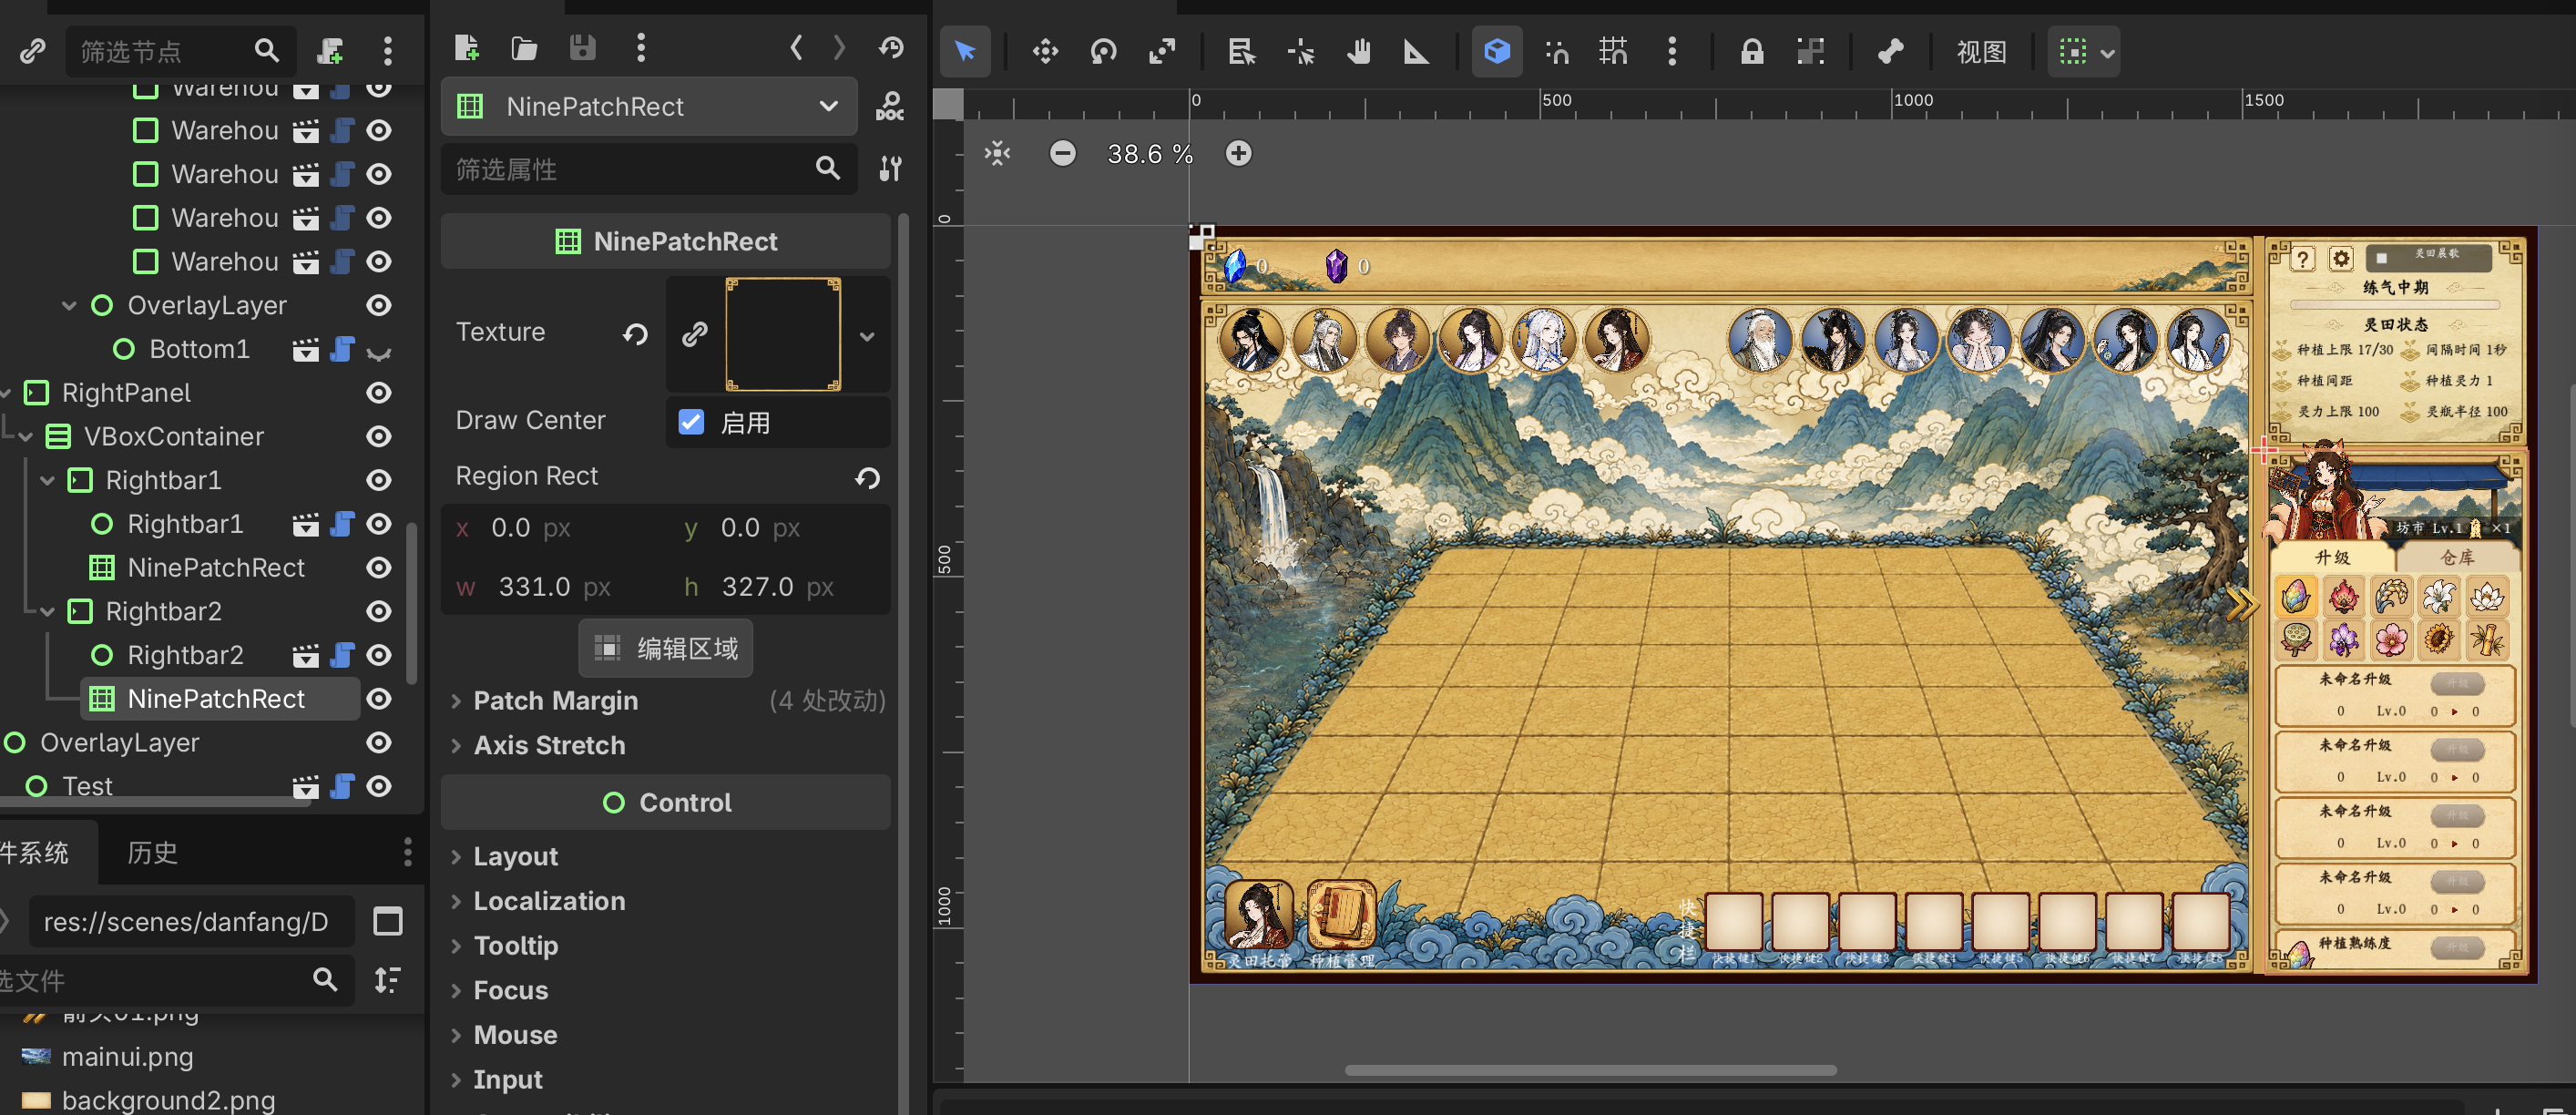Collapse the Rightbar2 container node
This screenshot has height=1115, width=2576.
pyautogui.click(x=47, y=612)
